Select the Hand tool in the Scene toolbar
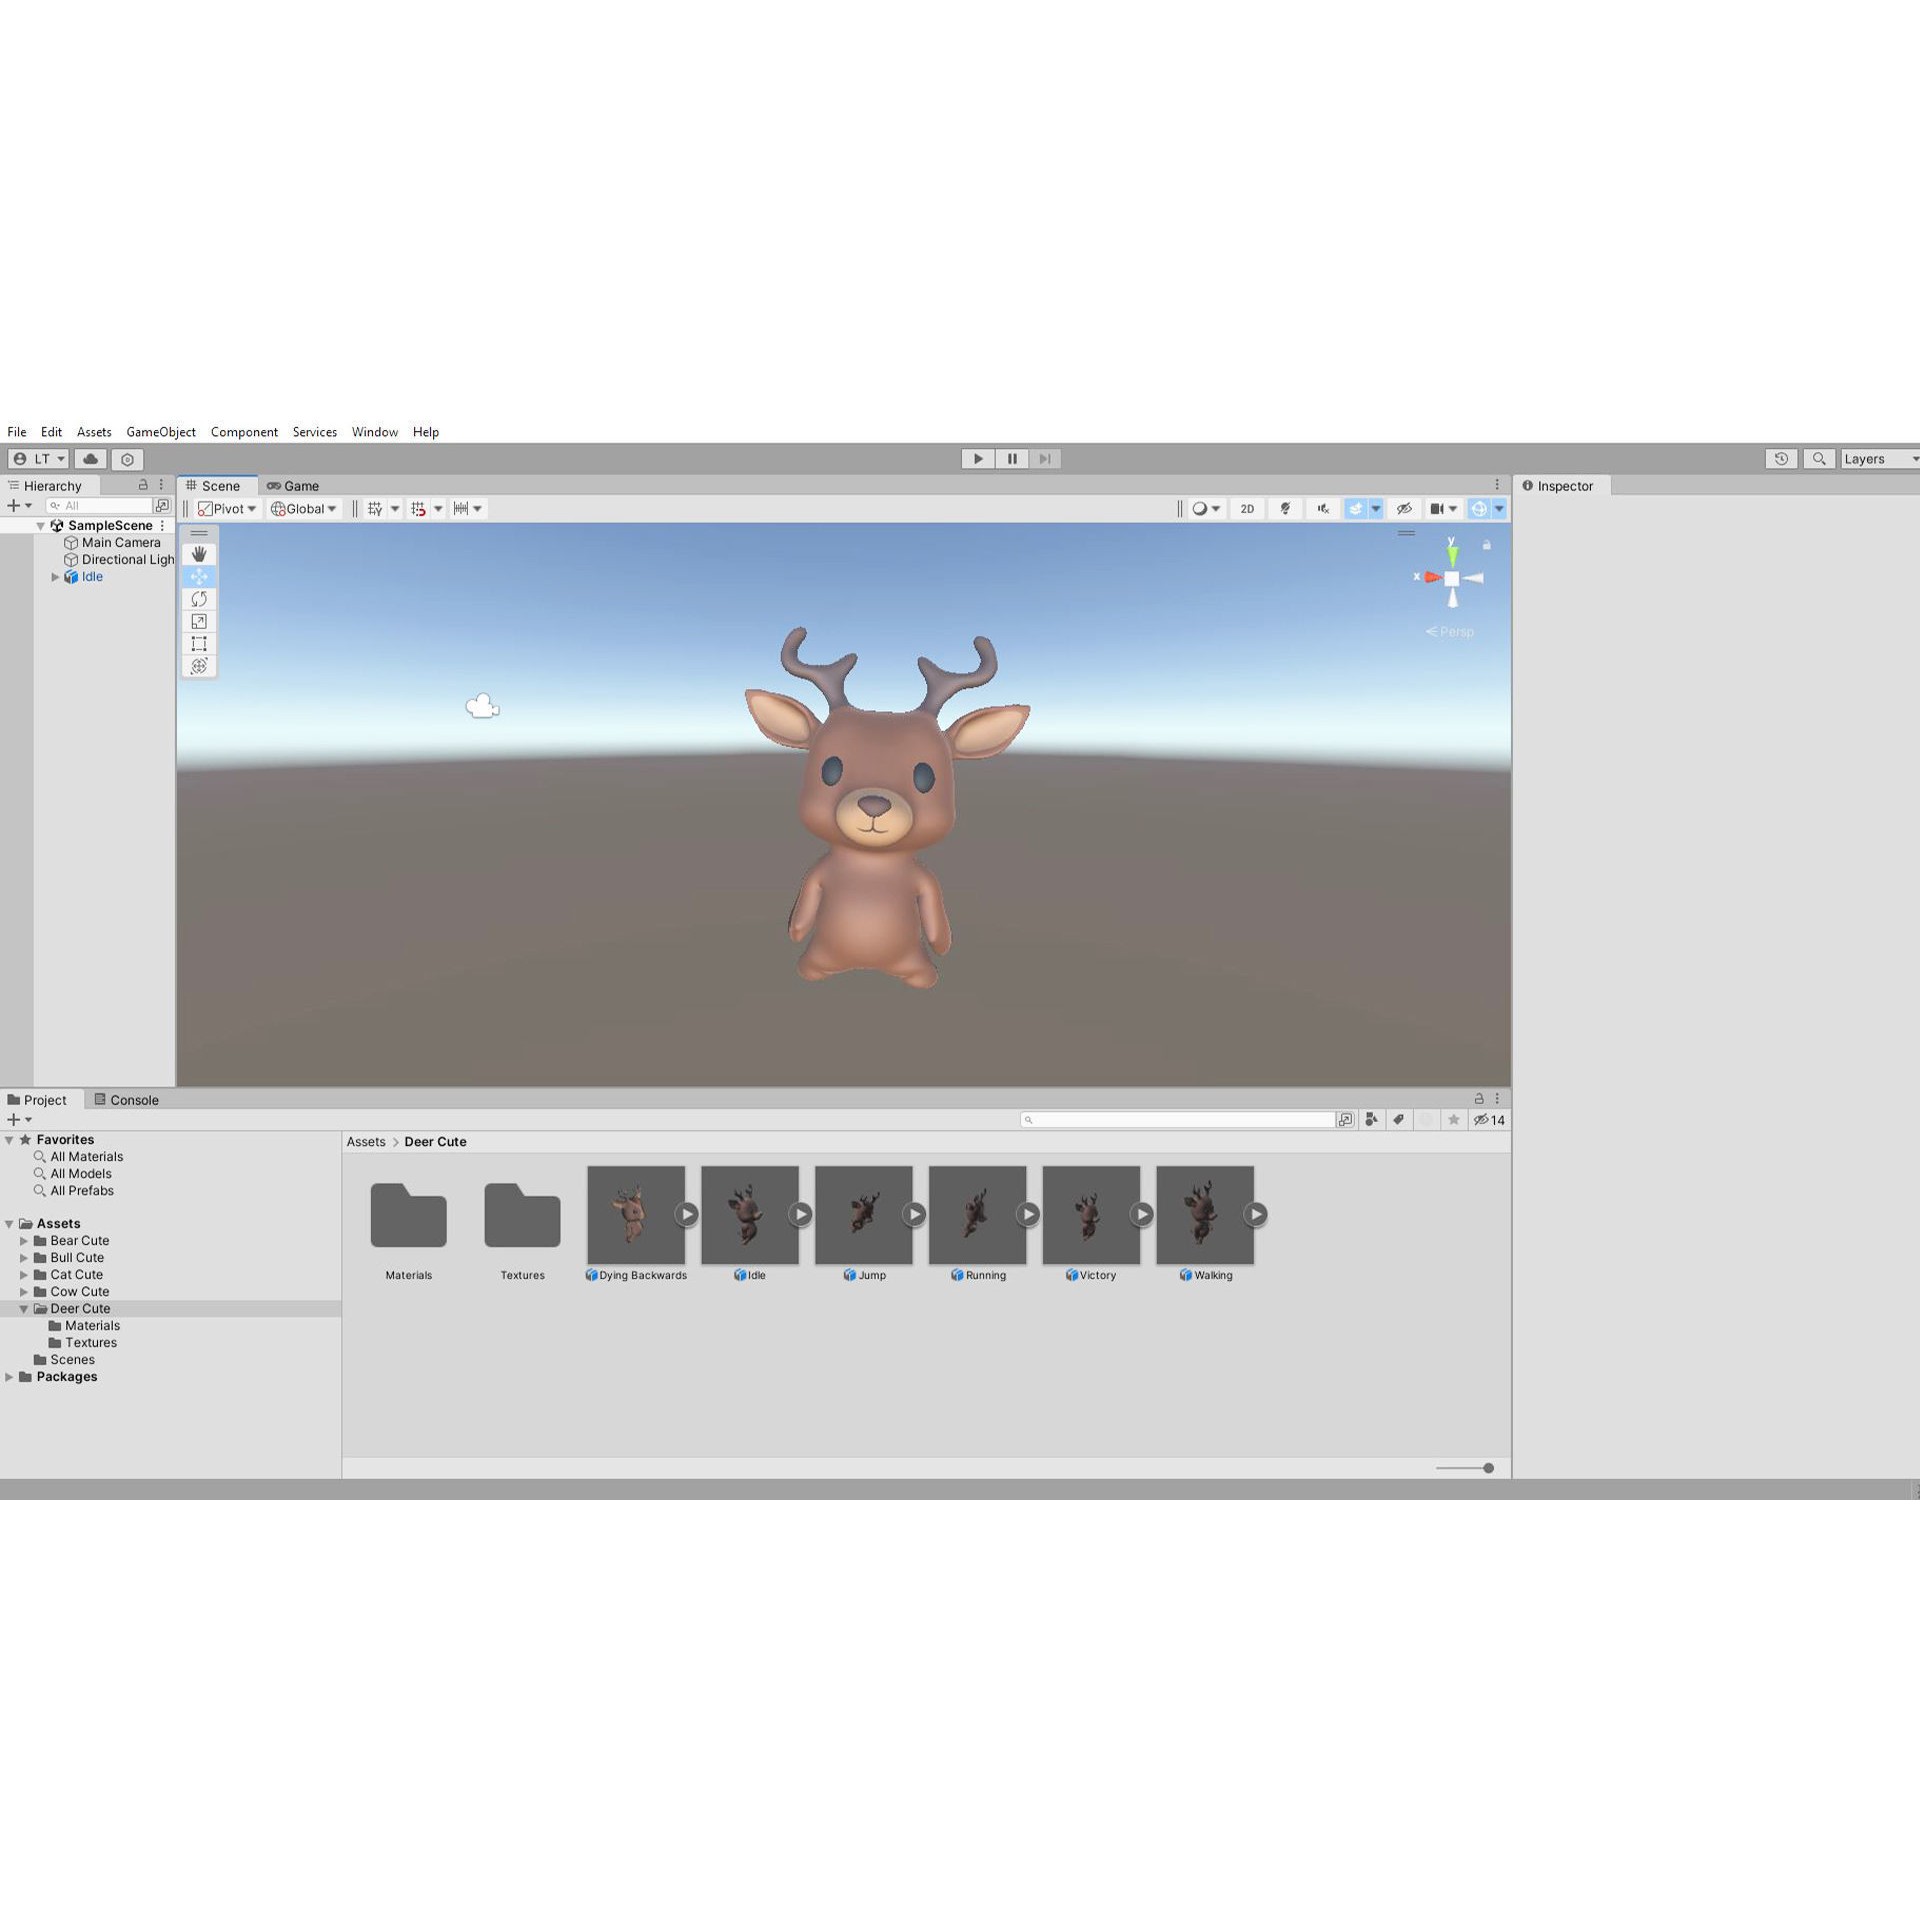 point(199,553)
